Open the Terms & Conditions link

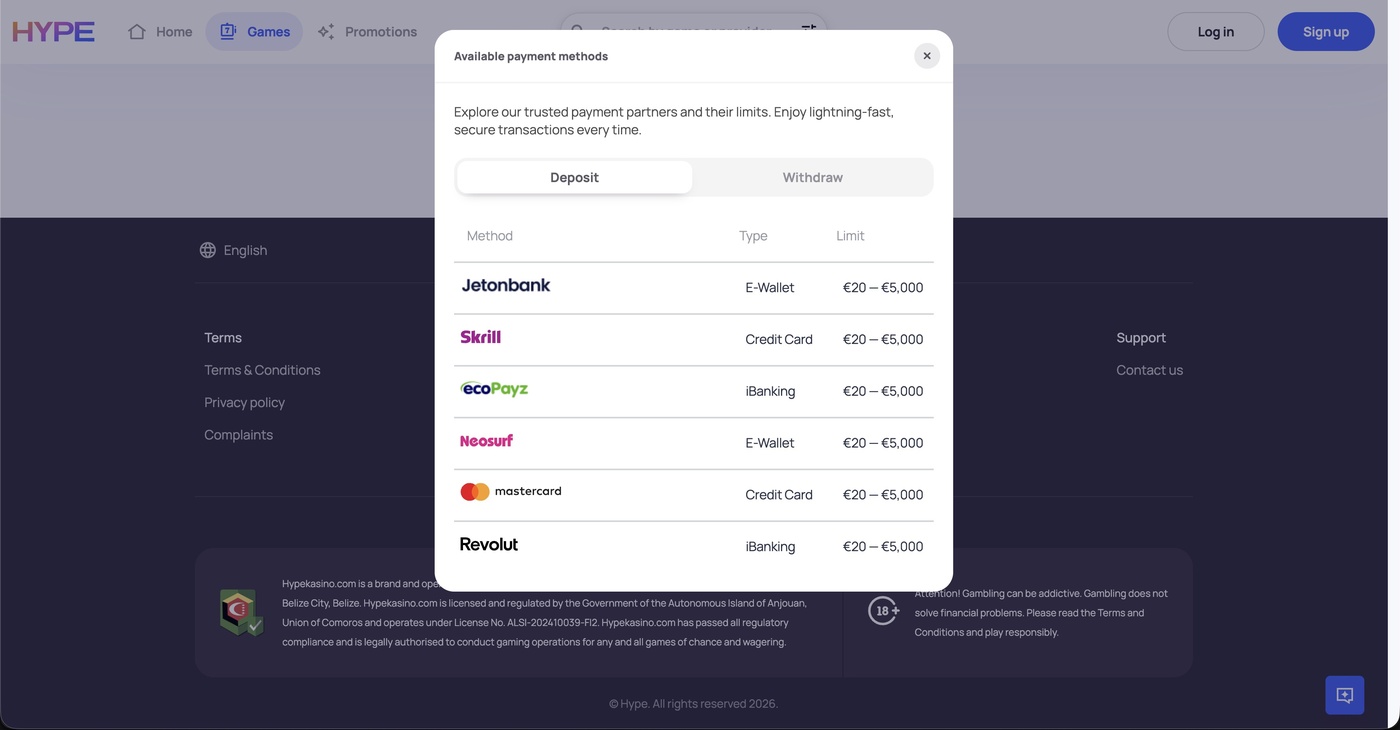click(262, 370)
